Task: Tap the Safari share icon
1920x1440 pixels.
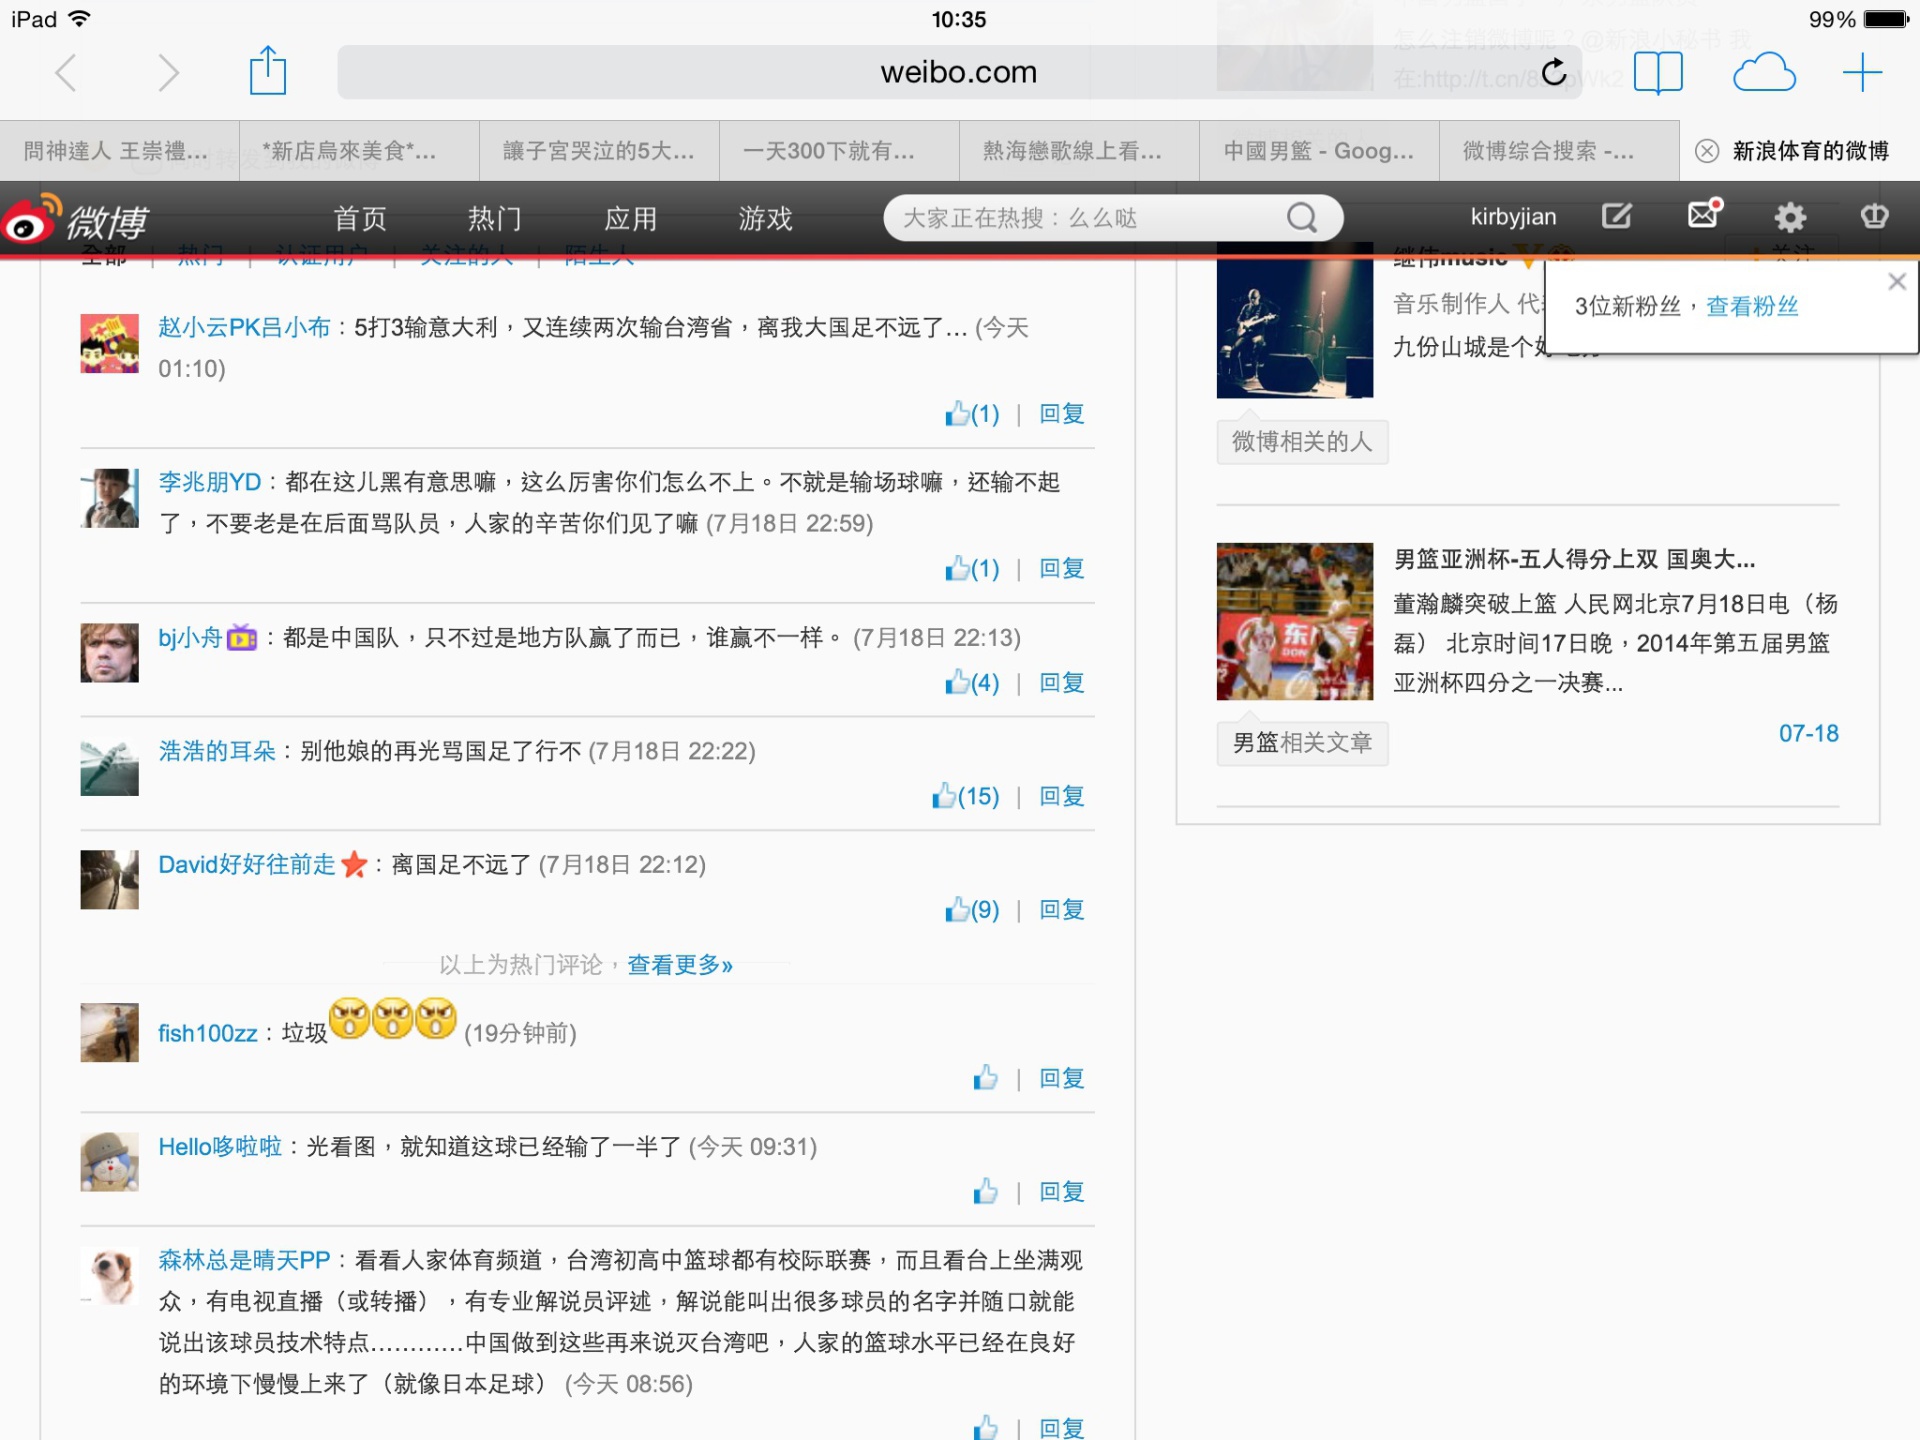Action: 267,72
